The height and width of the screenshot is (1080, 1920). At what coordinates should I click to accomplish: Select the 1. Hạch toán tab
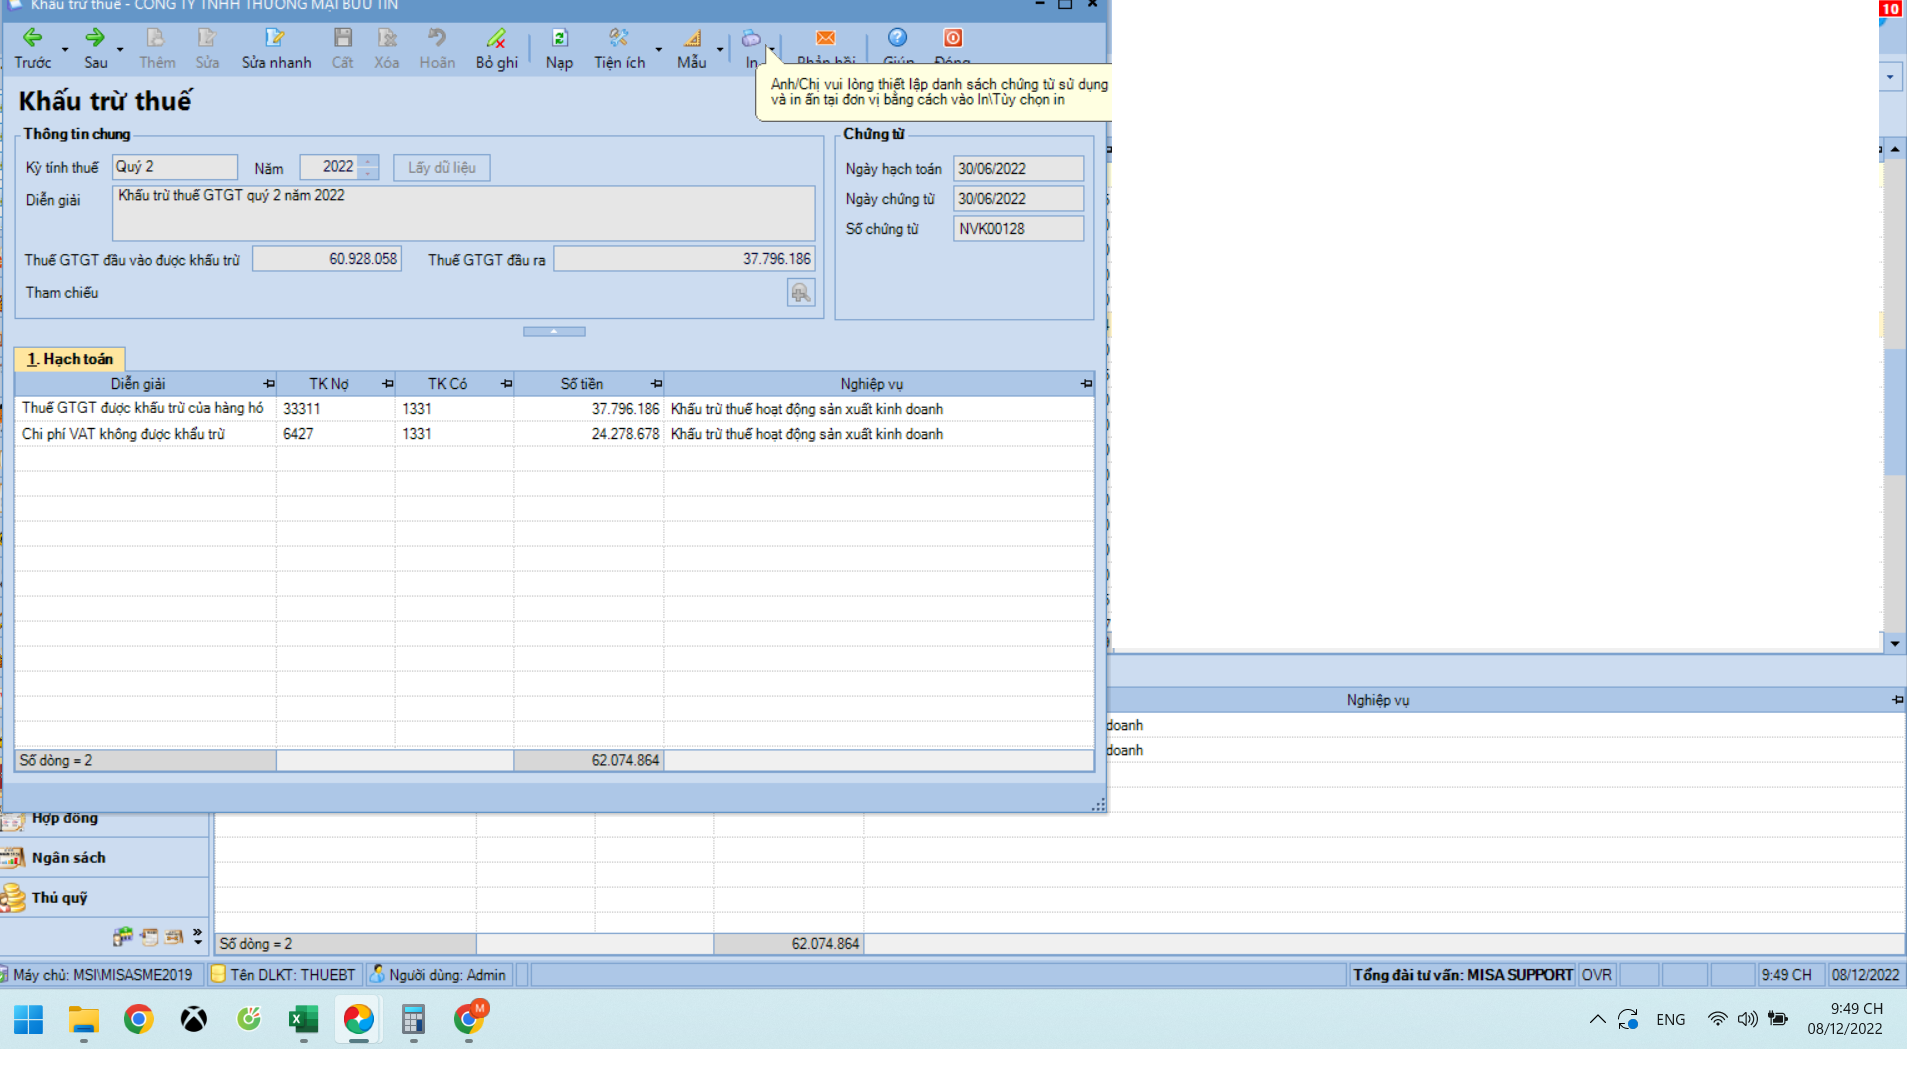click(x=70, y=359)
